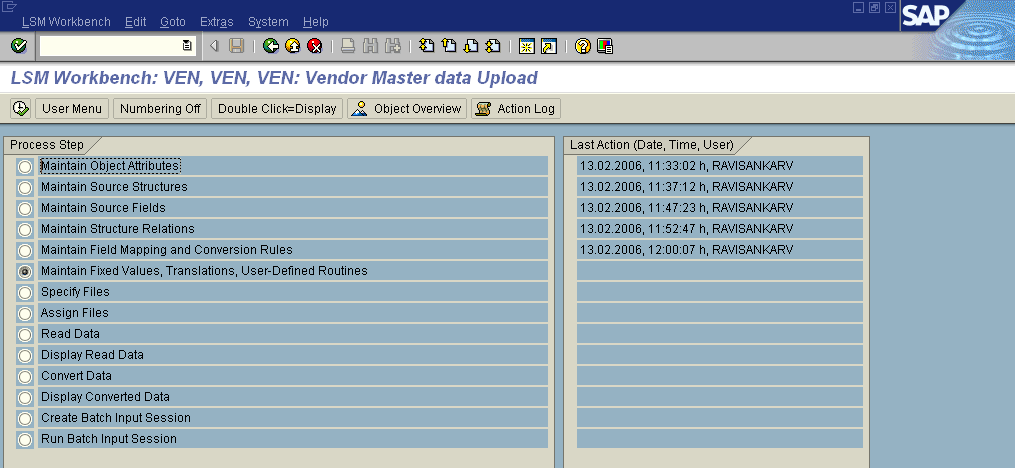Open the Extras menu
Viewport: 1015px width, 468px height.
216,21
